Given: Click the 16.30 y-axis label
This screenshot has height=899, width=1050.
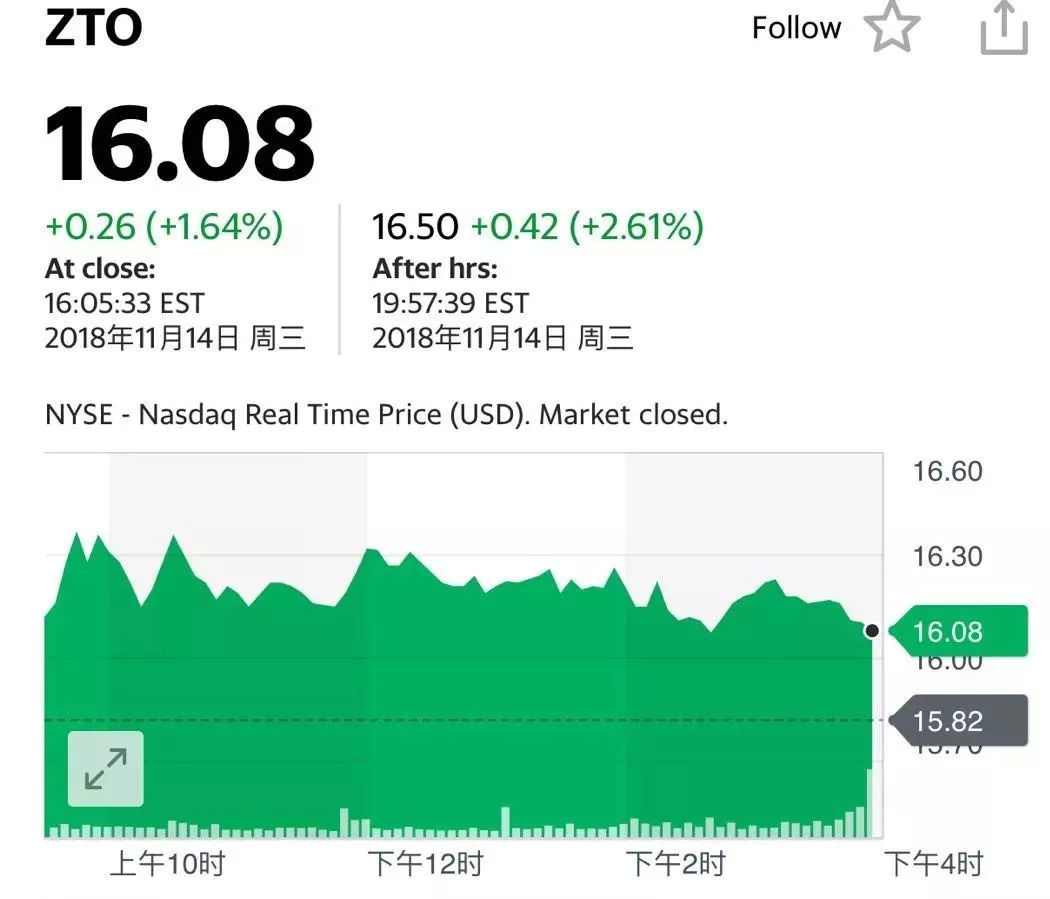Looking at the screenshot, I should [947, 556].
